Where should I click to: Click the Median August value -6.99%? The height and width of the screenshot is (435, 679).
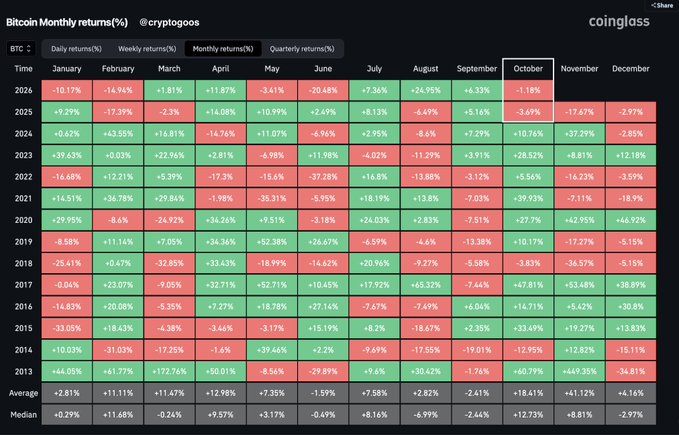pos(426,415)
